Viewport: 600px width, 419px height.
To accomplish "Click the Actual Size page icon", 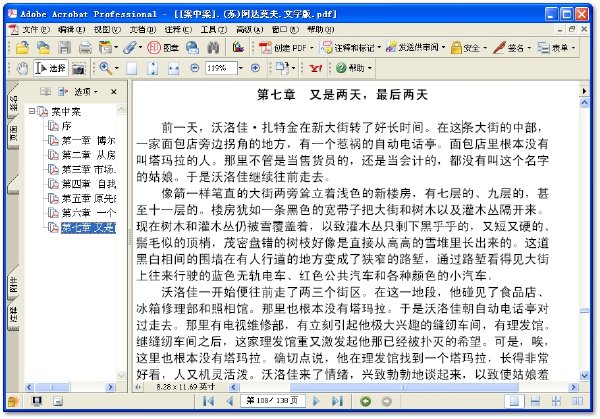I will [132, 68].
